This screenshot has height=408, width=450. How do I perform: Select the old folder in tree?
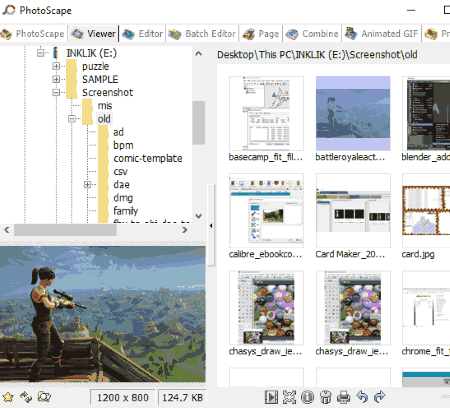point(104,119)
